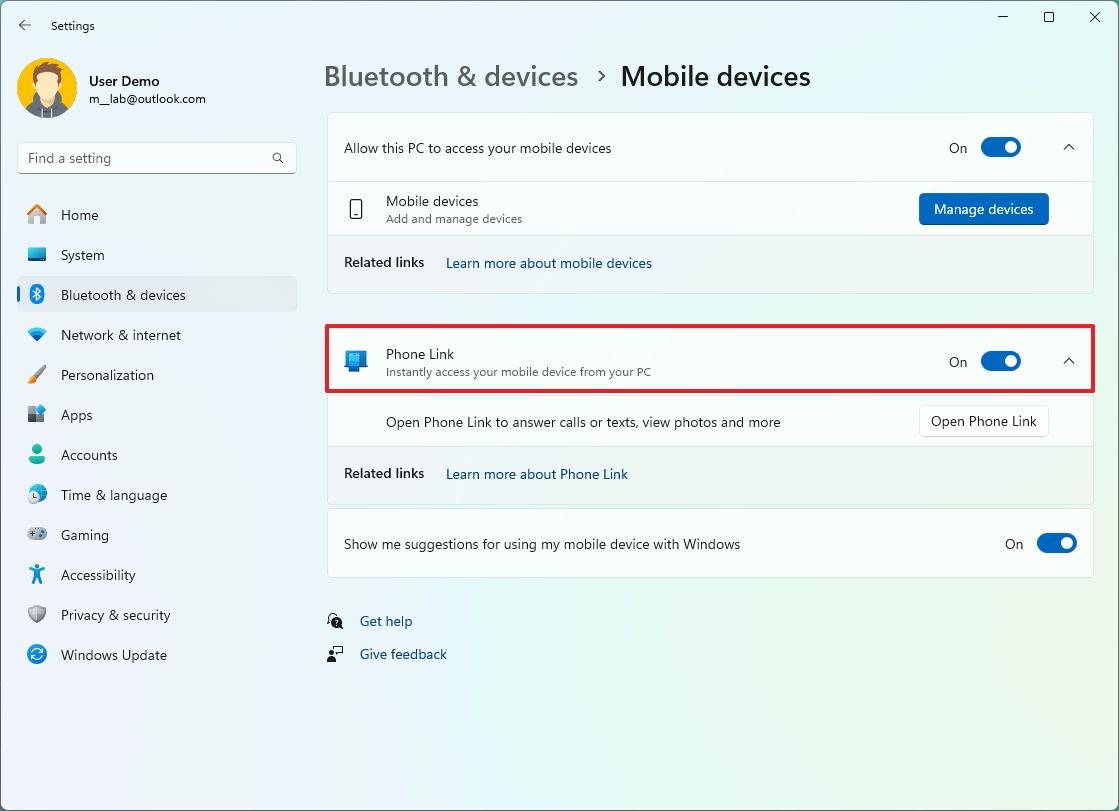Open the Accounts settings page
Screen dimensions: 1119x811
pos(91,455)
